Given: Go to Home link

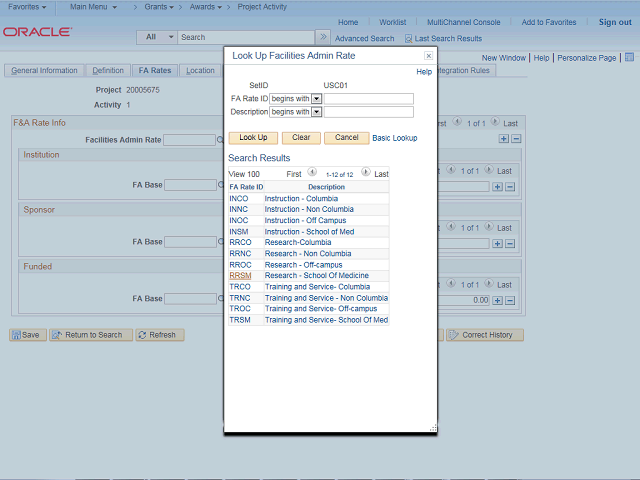Looking at the screenshot, I should [348, 22].
